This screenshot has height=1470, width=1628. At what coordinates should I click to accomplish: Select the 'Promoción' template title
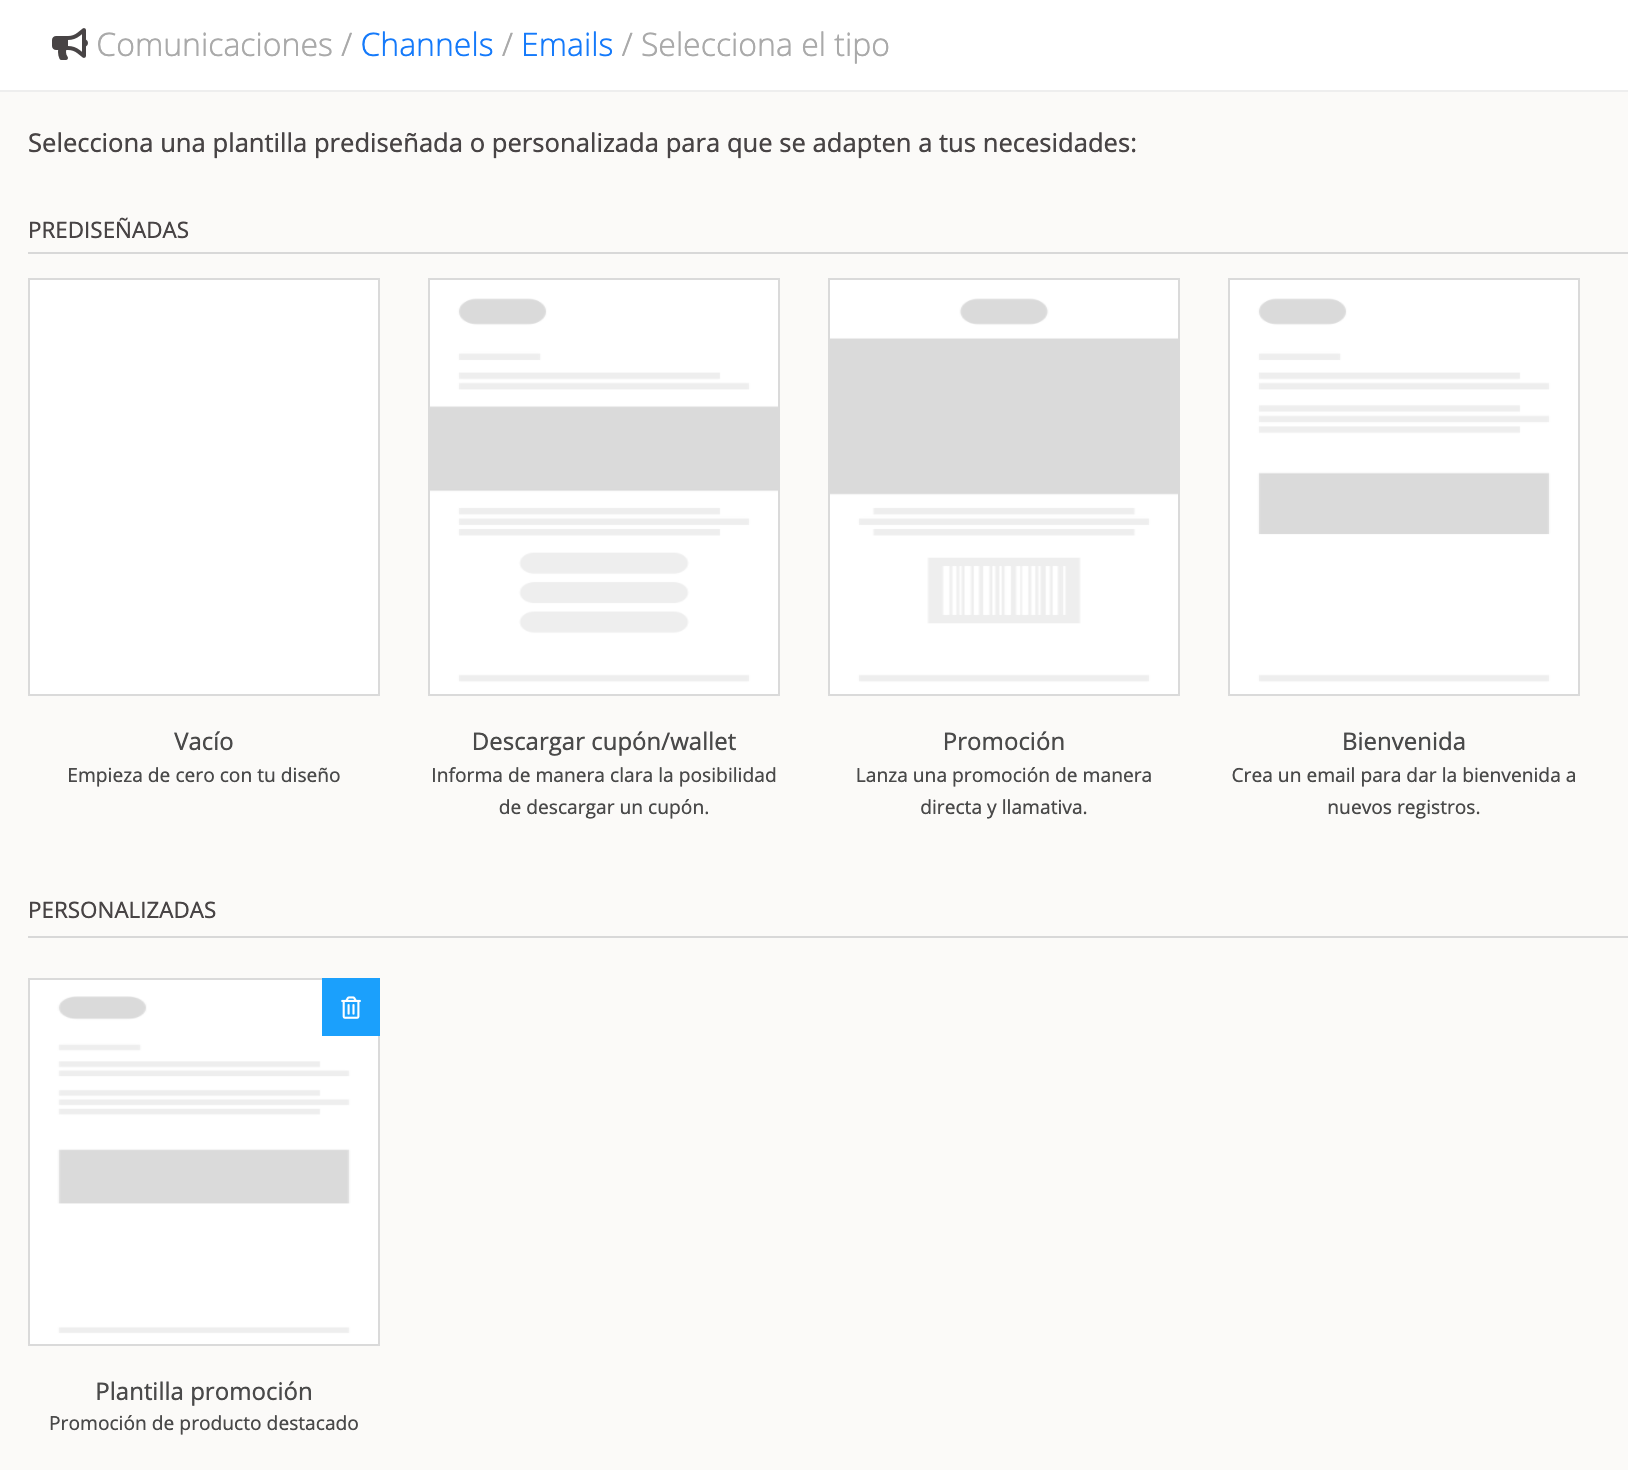coord(1003,741)
